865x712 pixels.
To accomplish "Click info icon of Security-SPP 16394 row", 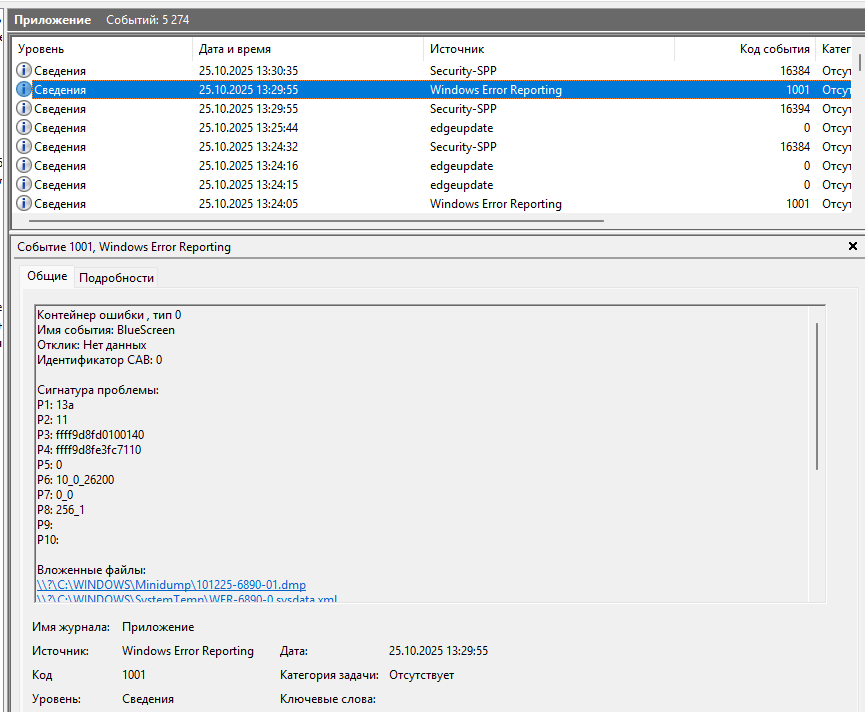I will click(24, 108).
